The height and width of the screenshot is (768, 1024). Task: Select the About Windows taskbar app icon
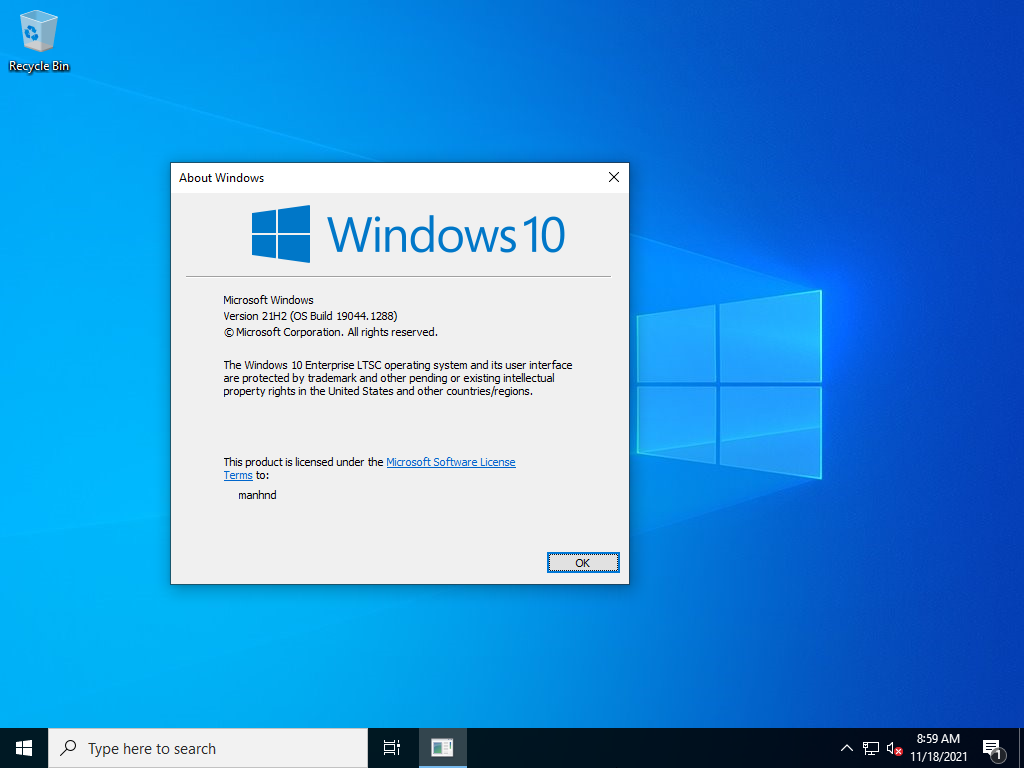[x=442, y=748]
